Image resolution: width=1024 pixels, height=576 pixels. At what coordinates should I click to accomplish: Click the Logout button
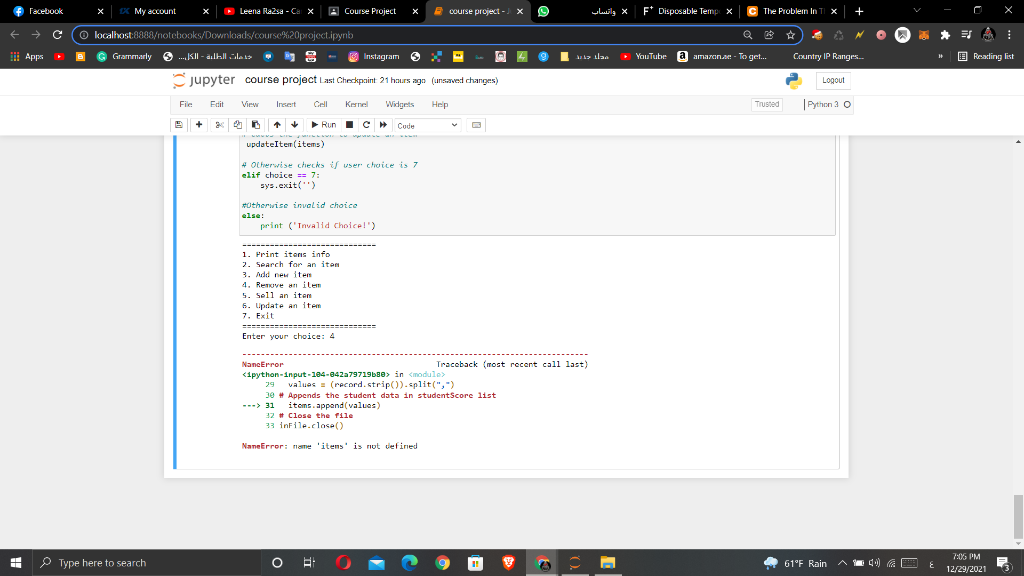(x=833, y=80)
